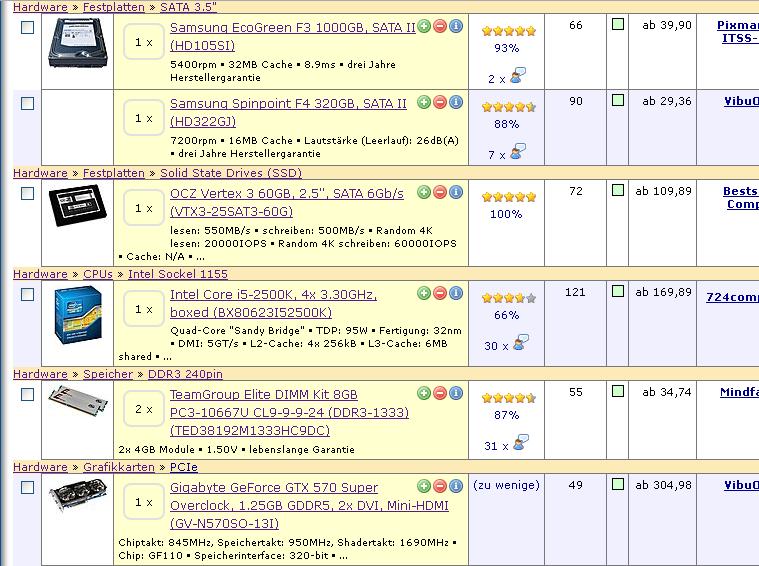The image size is (759, 566).
Task: Open OCZ Vertex 3 60GB product link
Action: click(x=287, y=202)
